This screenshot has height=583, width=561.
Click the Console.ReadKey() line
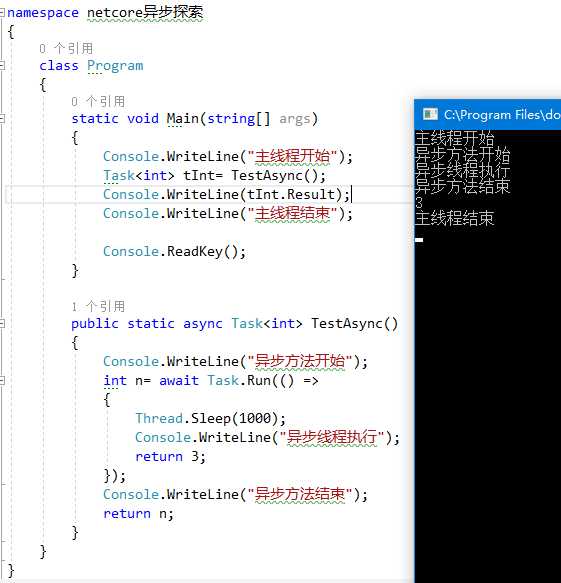coord(174,251)
